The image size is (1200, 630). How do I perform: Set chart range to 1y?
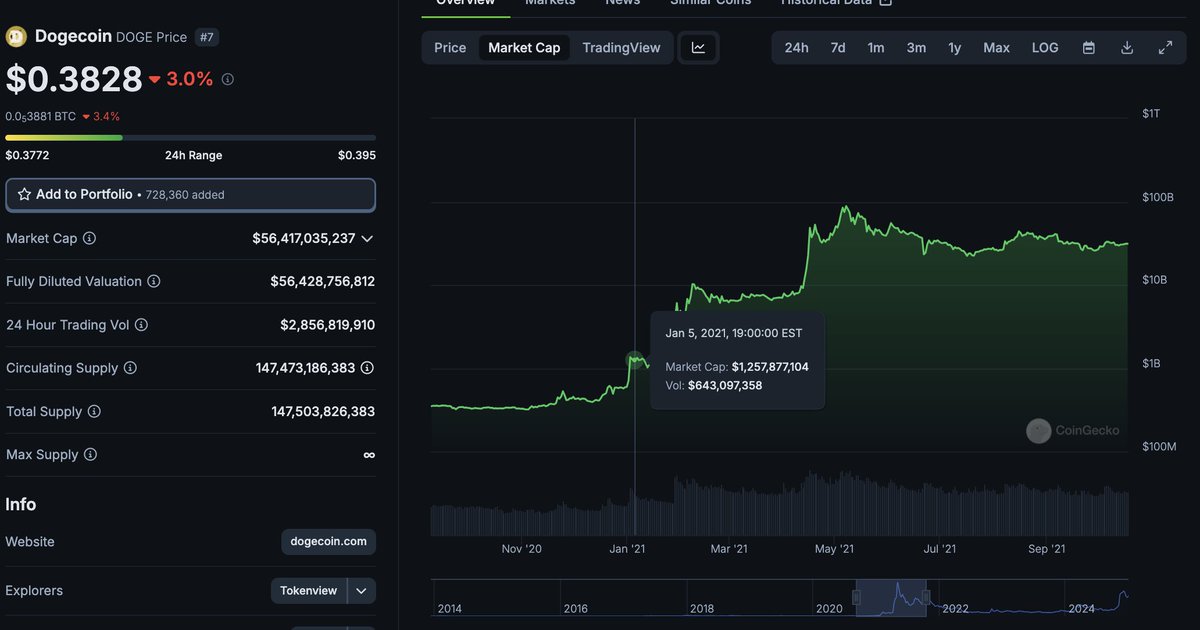pos(955,48)
